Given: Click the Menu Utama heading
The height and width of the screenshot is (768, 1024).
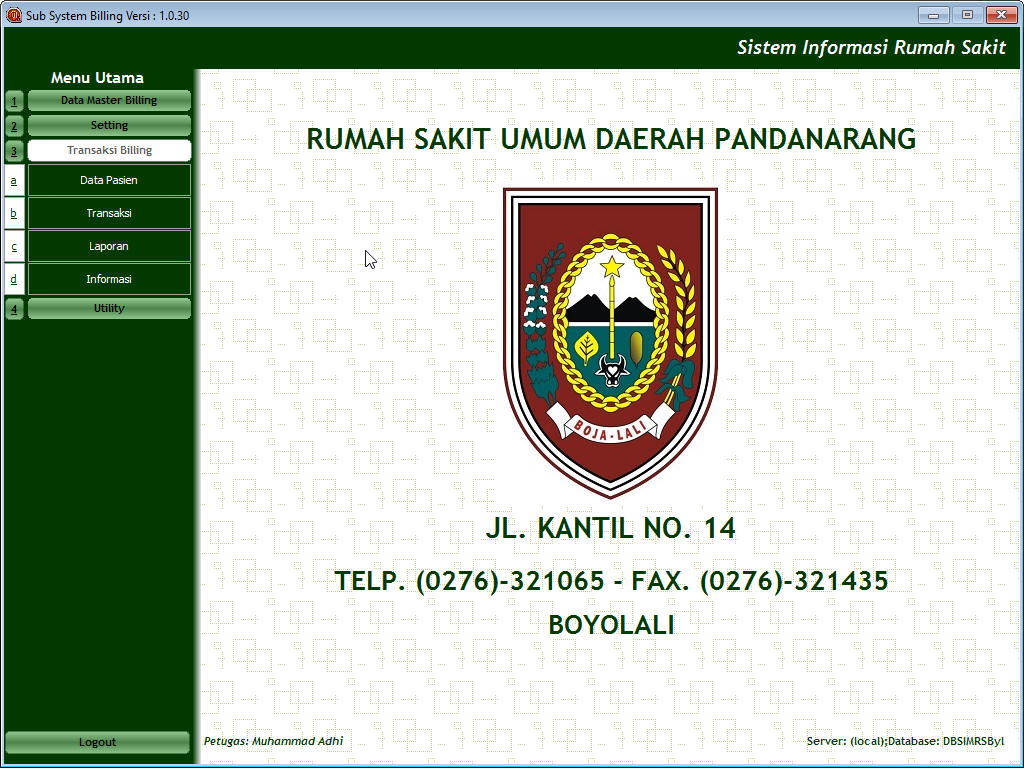Looking at the screenshot, I should (97, 78).
